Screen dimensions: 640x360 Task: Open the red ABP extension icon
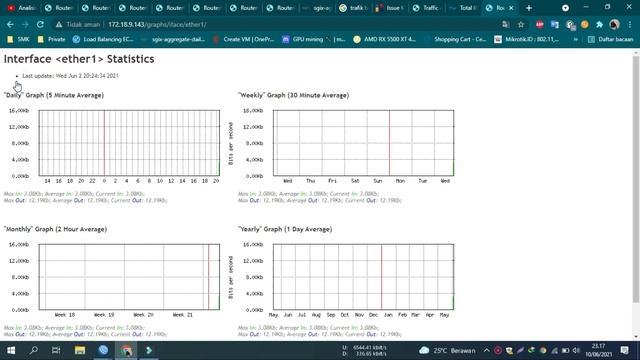pos(540,24)
